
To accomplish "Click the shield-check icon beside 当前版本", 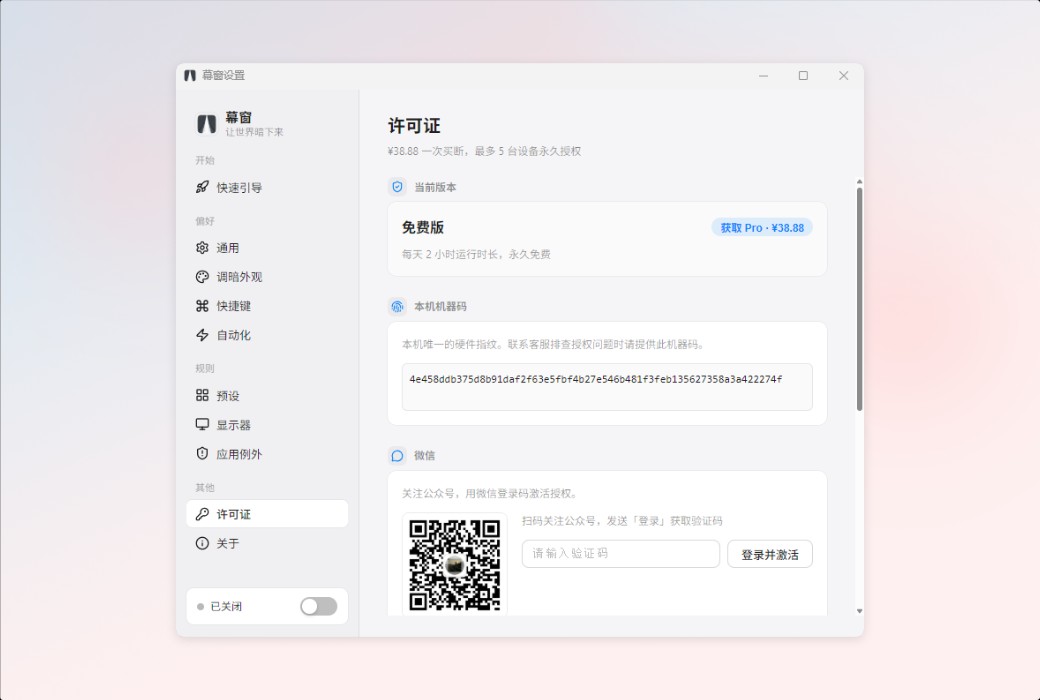I will pos(397,187).
